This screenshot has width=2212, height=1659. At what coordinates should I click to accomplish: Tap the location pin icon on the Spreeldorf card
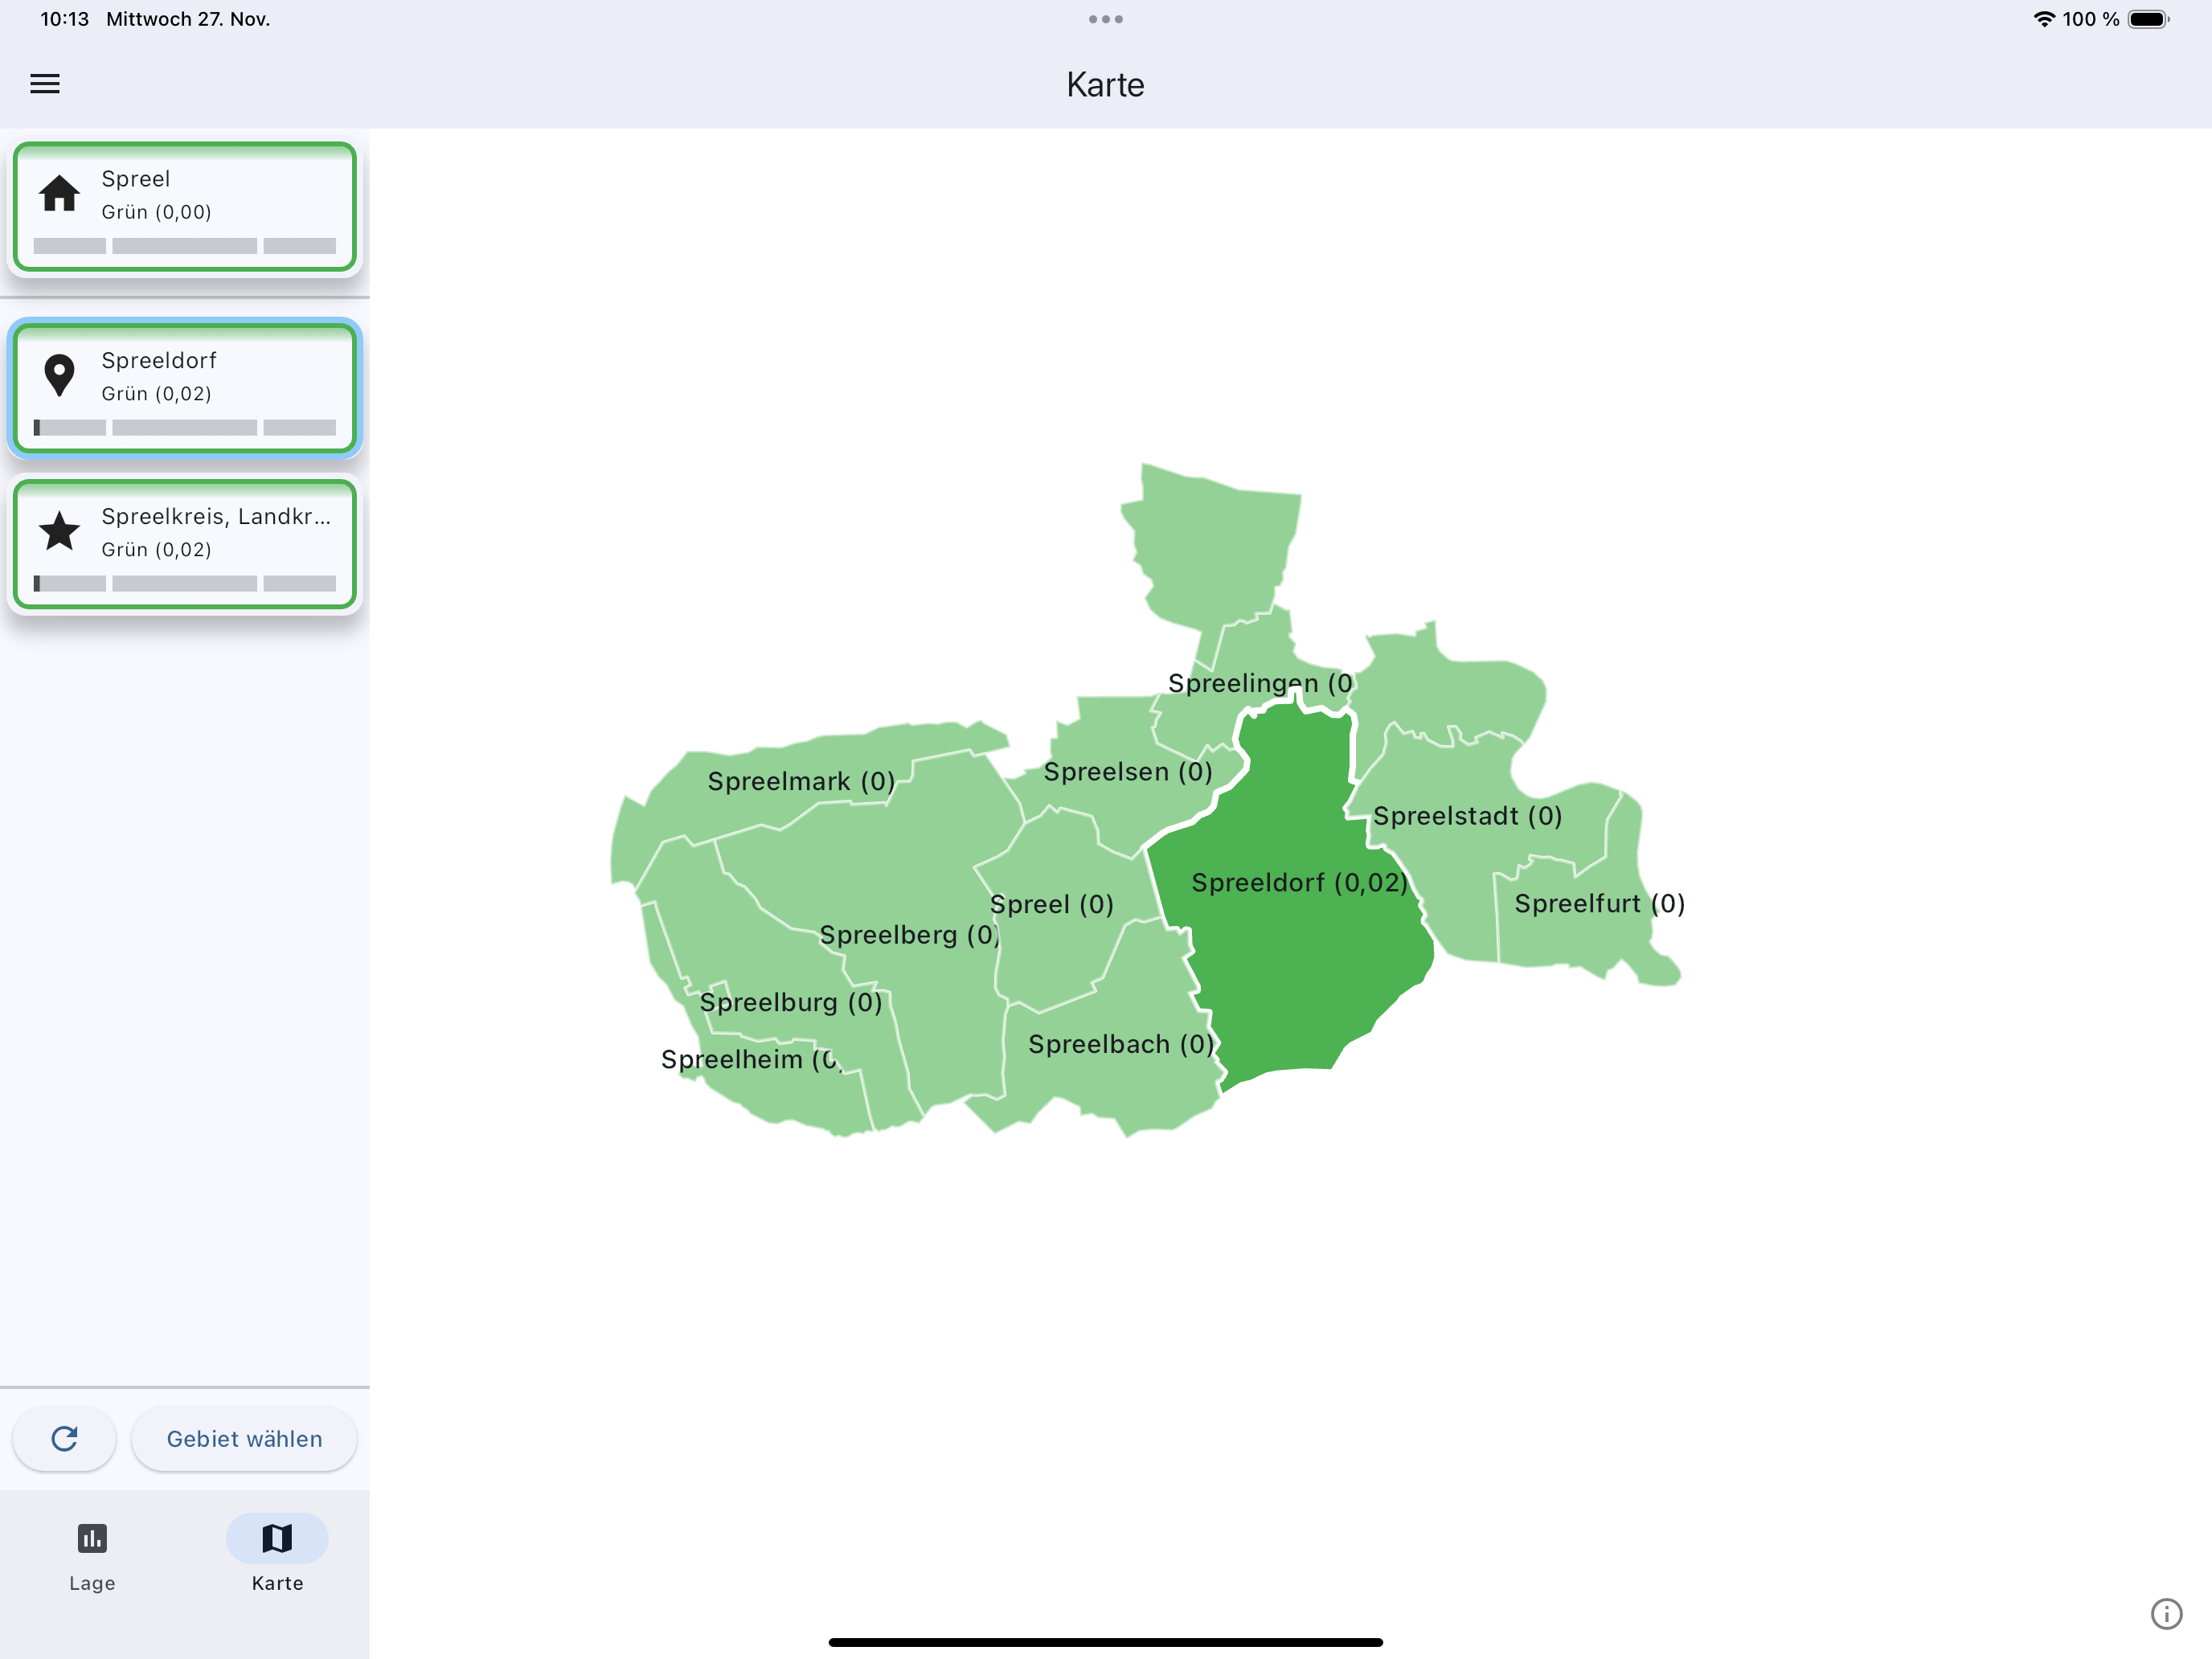click(x=59, y=376)
